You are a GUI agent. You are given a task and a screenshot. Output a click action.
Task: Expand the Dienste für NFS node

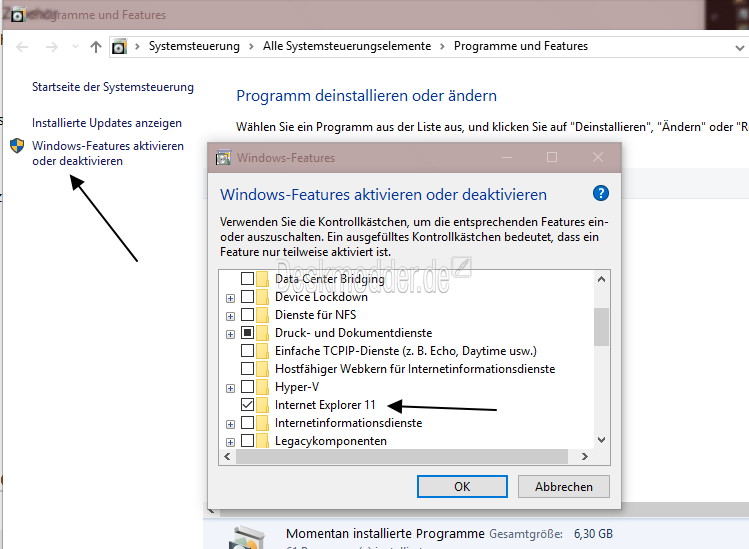(230, 316)
